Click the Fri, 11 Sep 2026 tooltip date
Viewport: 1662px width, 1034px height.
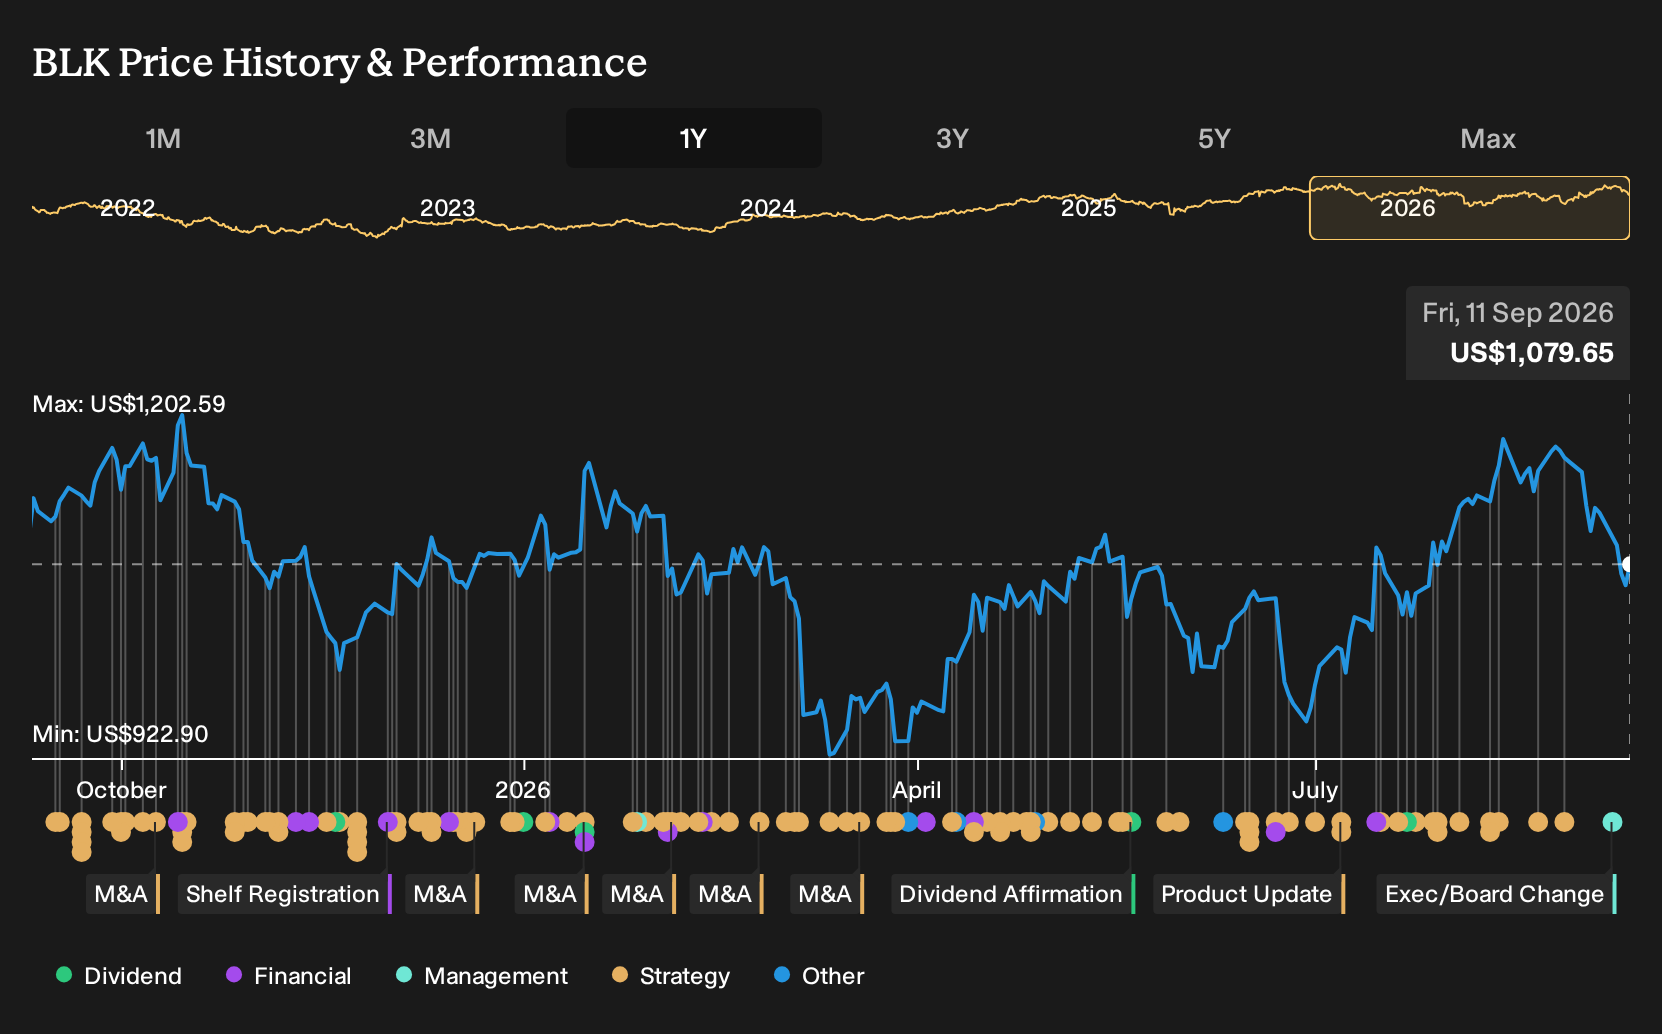pos(1518,313)
